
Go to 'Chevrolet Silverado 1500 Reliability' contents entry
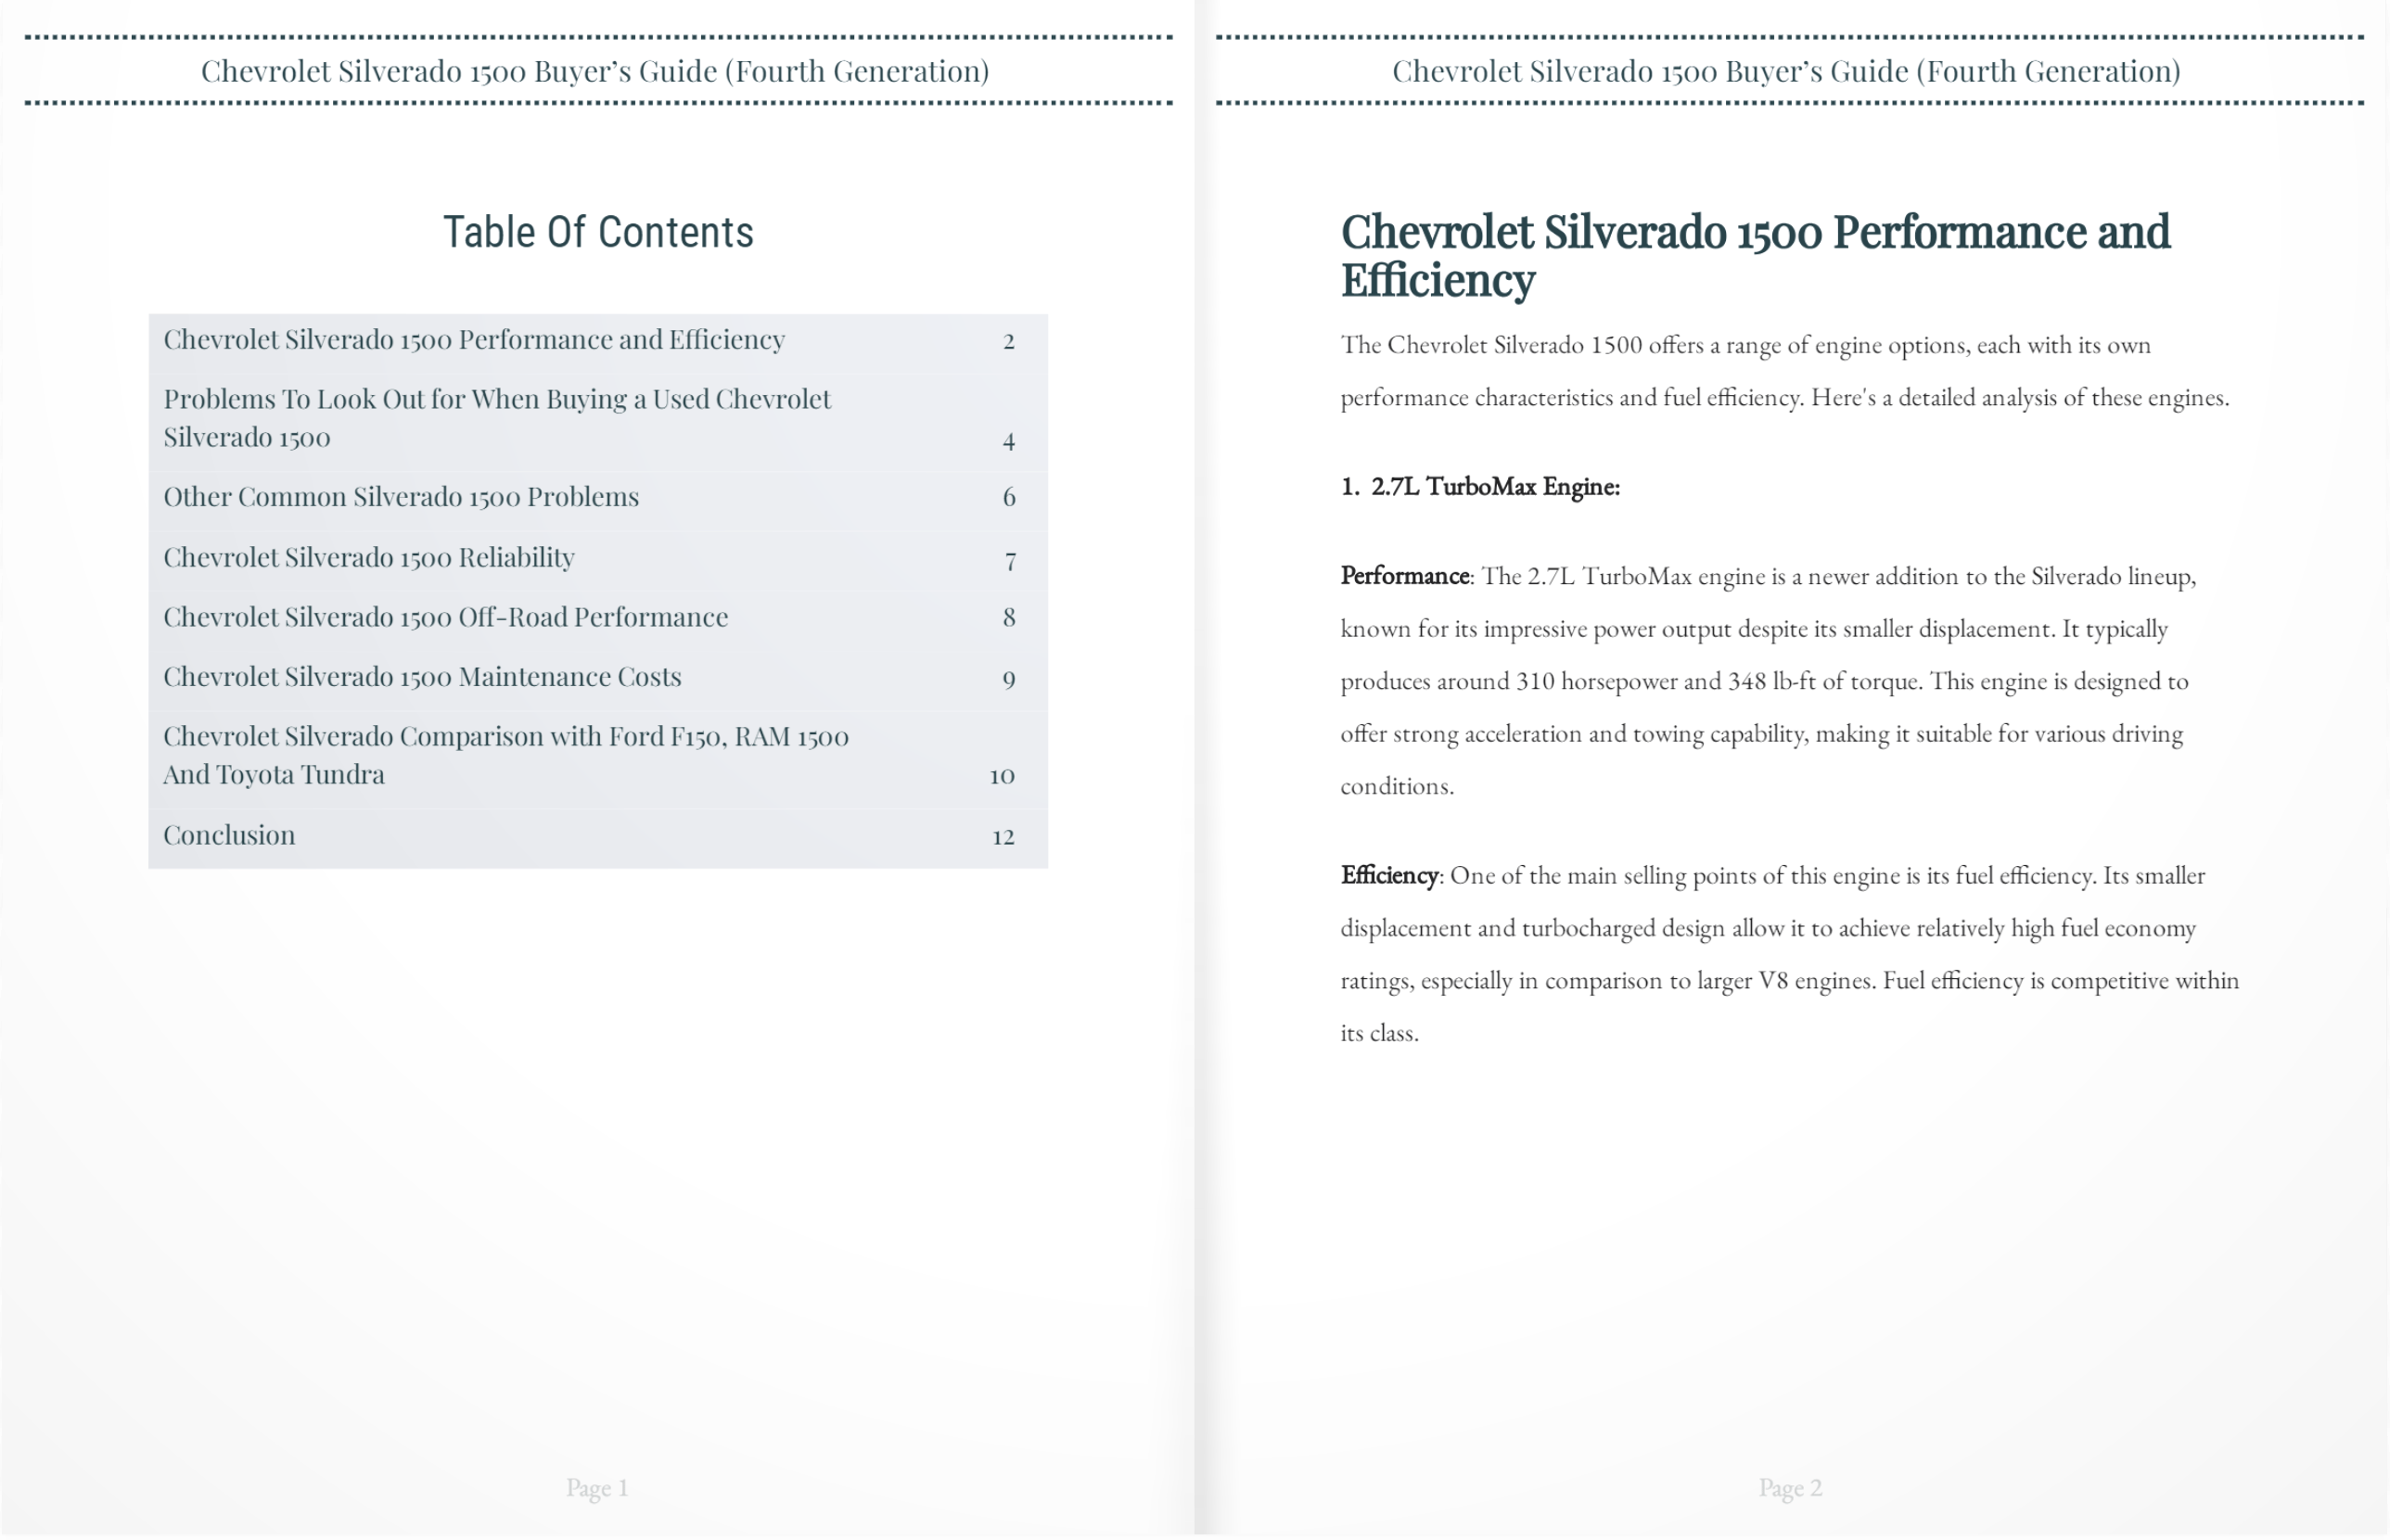pyautogui.click(x=369, y=557)
